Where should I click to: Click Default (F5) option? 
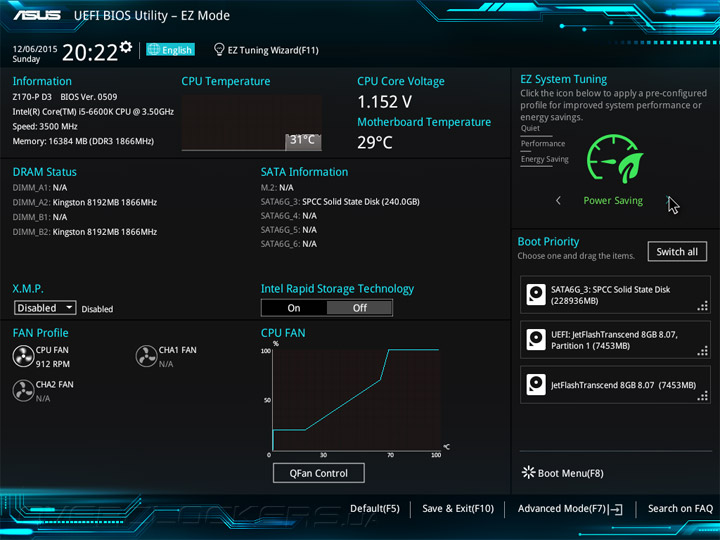coord(375,509)
